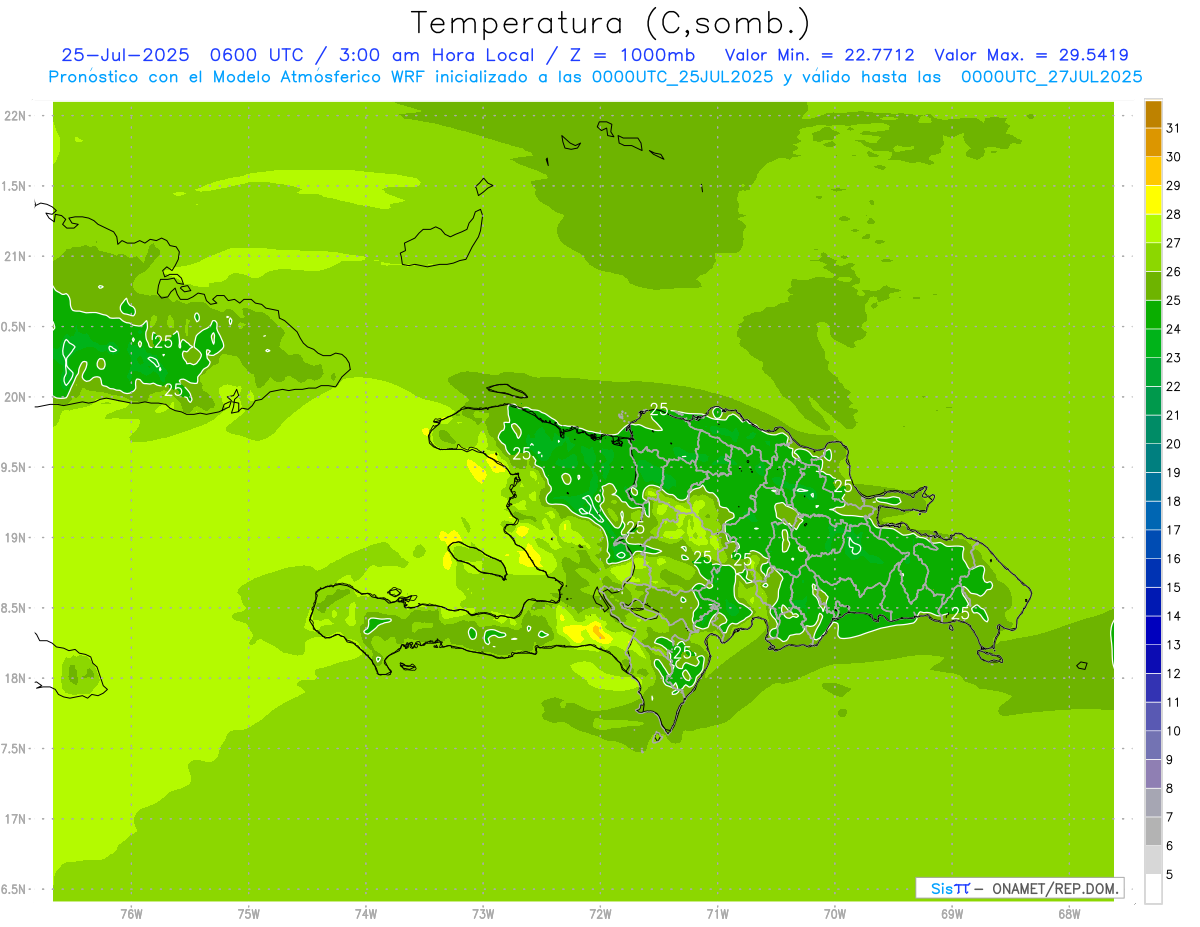The image size is (1200, 927).
Task: Click the "71W" longitude axis label
Action: coord(717,914)
